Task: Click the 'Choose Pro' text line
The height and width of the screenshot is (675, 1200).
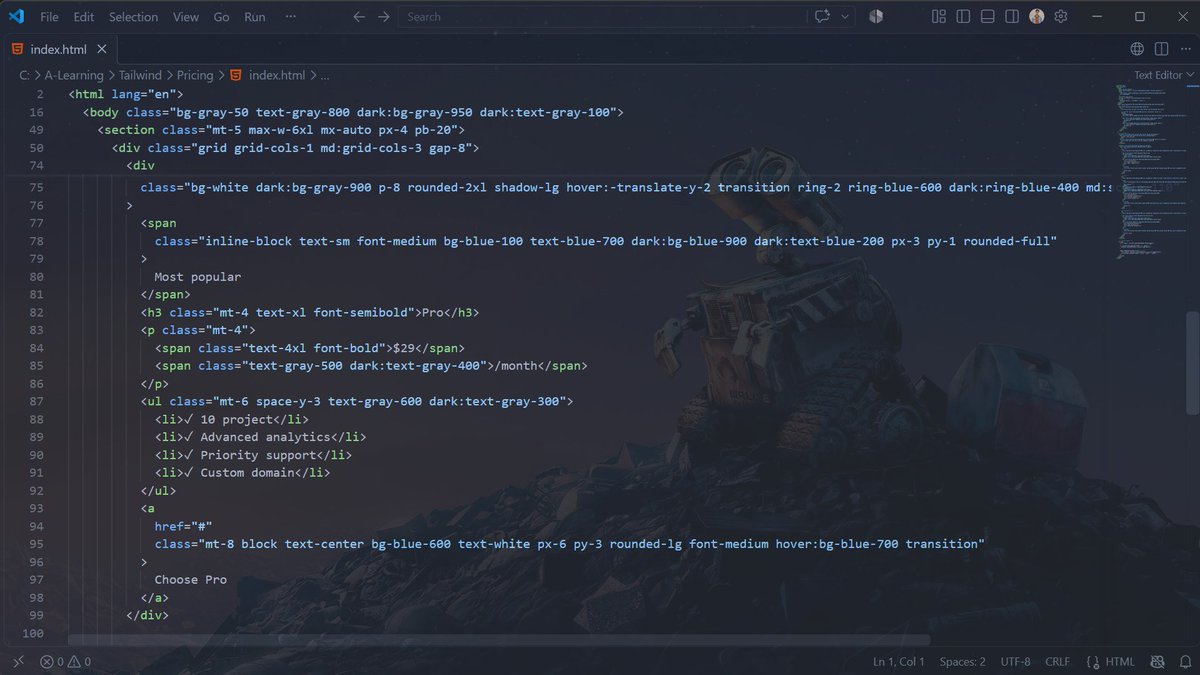Action: pos(191,580)
